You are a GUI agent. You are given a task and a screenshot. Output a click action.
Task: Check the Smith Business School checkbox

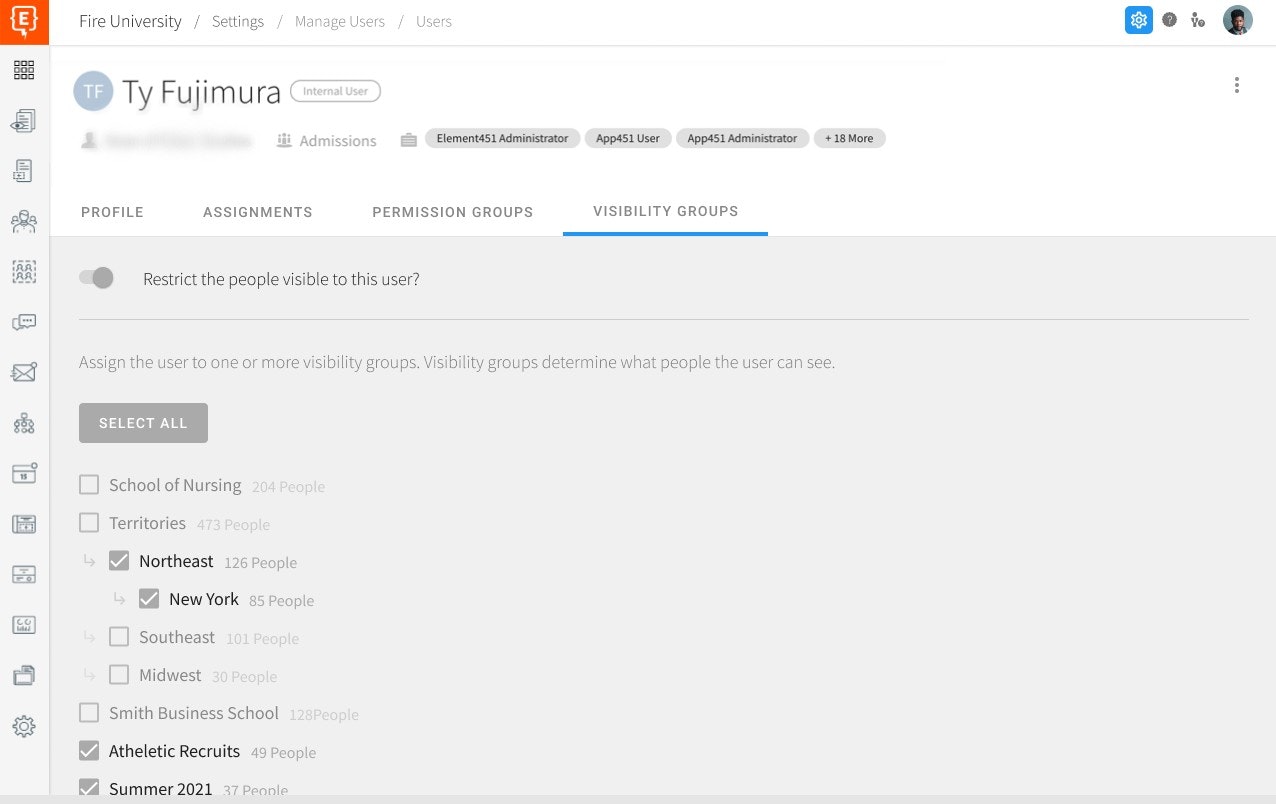click(x=89, y=713)
